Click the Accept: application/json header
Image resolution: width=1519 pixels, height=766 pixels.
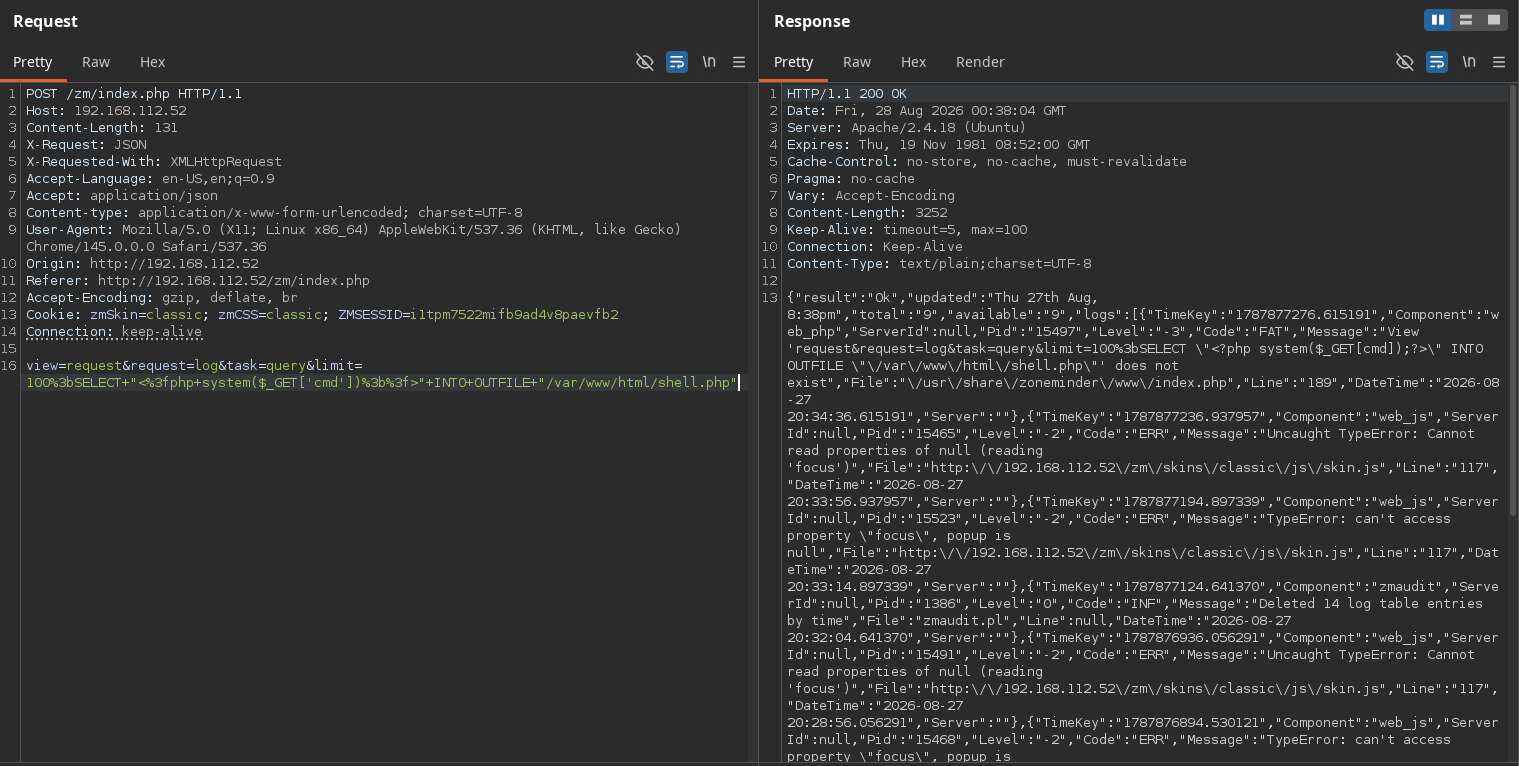tap(122, 196)
